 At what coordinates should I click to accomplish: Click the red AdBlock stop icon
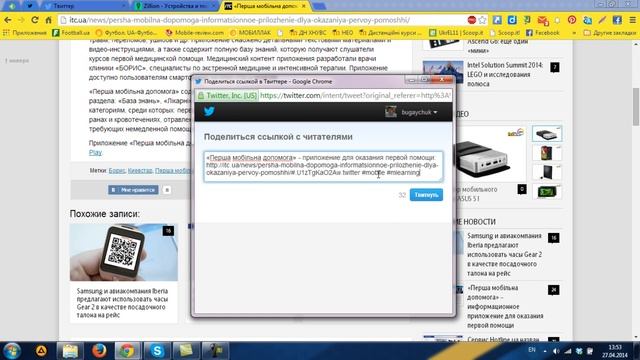pos(471,20)
